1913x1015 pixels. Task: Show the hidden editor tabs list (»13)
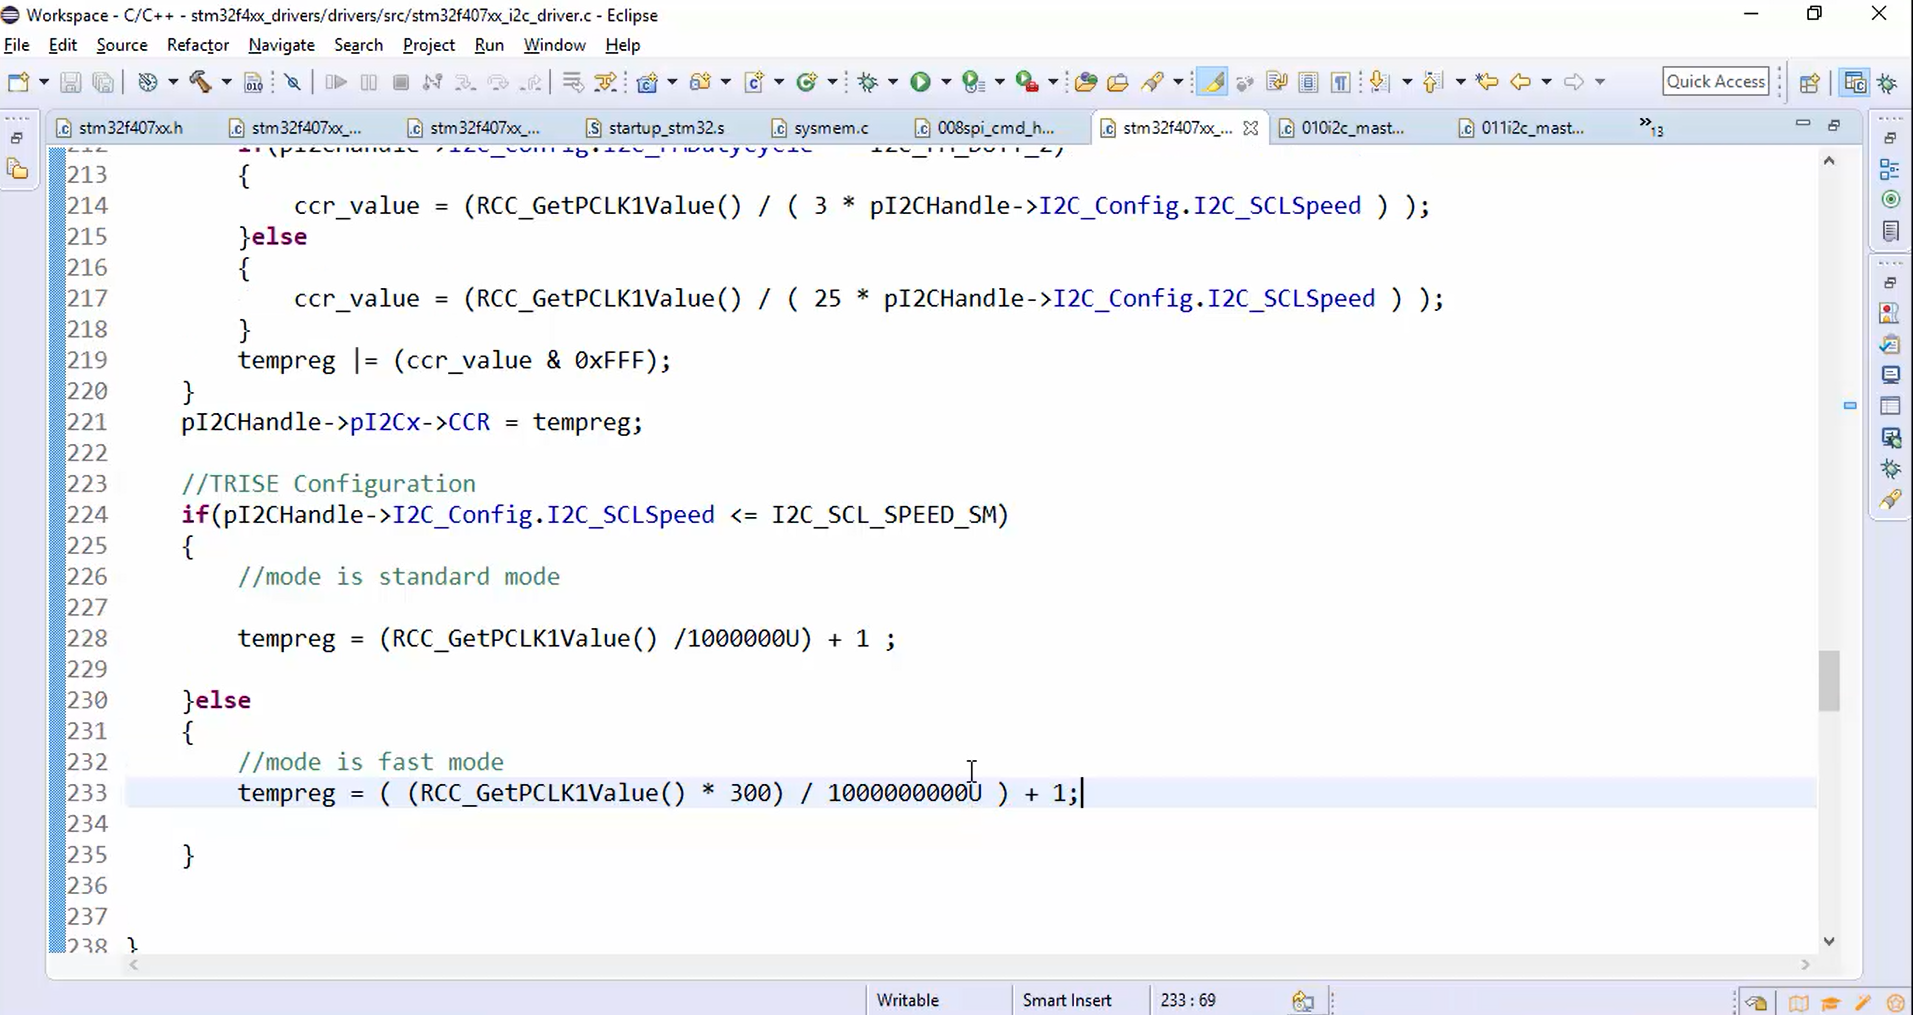point(1650,127)
